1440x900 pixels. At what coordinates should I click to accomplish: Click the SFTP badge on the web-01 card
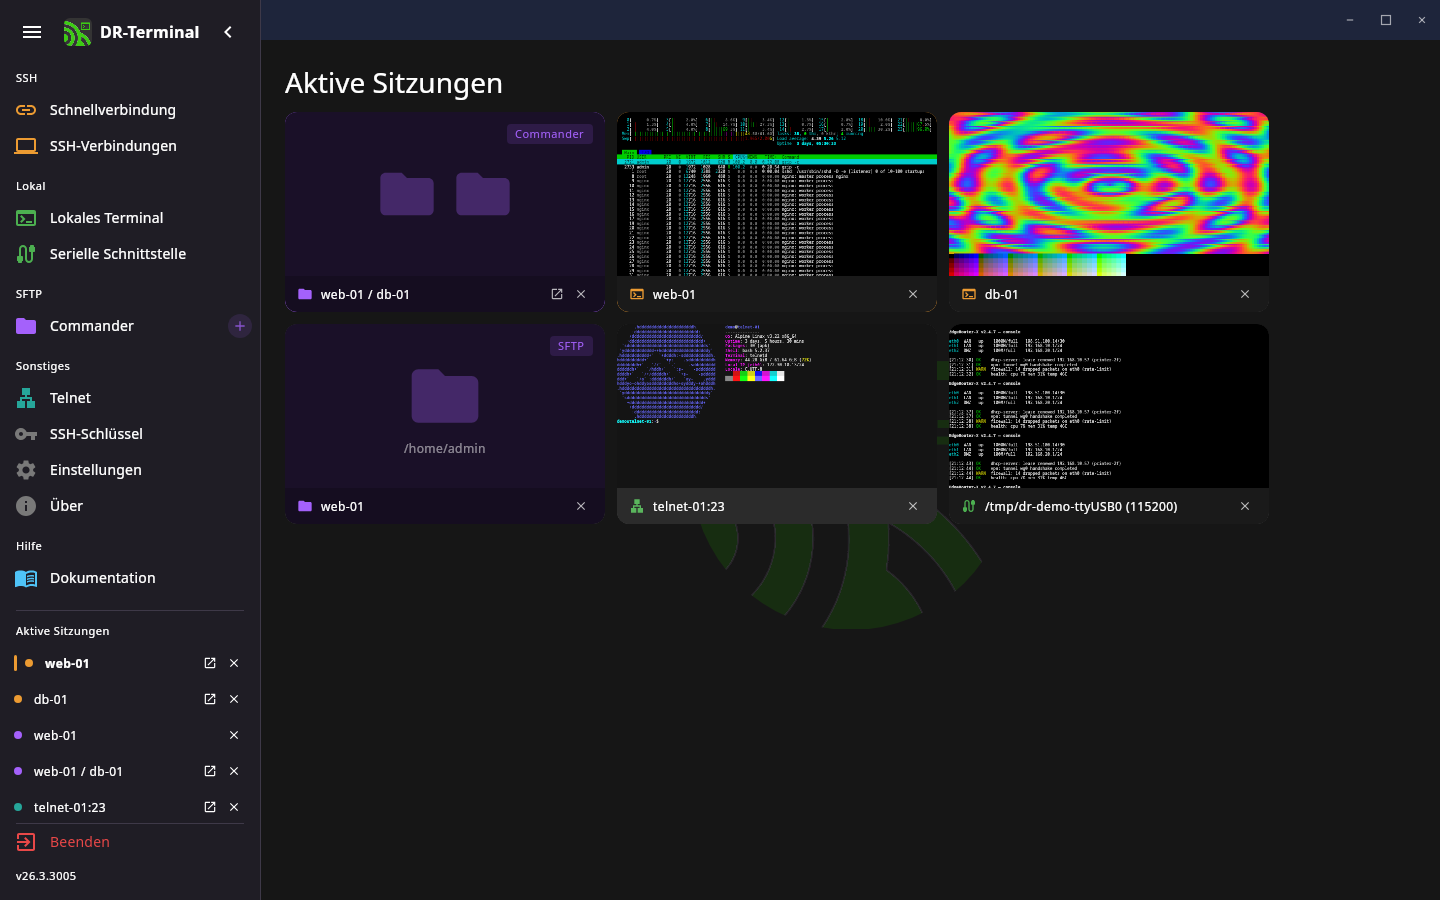(571, 346)
